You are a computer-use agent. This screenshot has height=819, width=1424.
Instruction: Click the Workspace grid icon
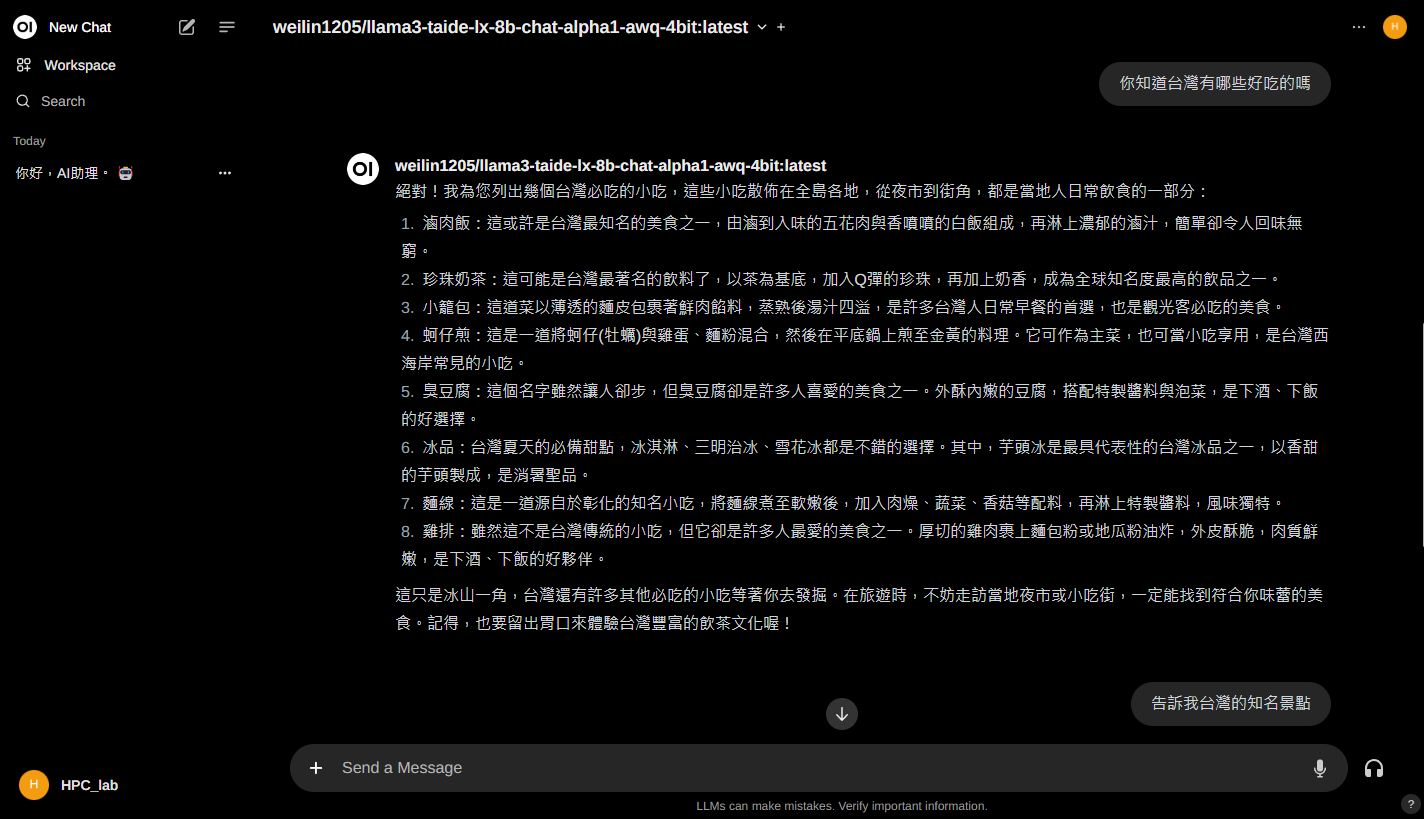[x=23, y=65]
